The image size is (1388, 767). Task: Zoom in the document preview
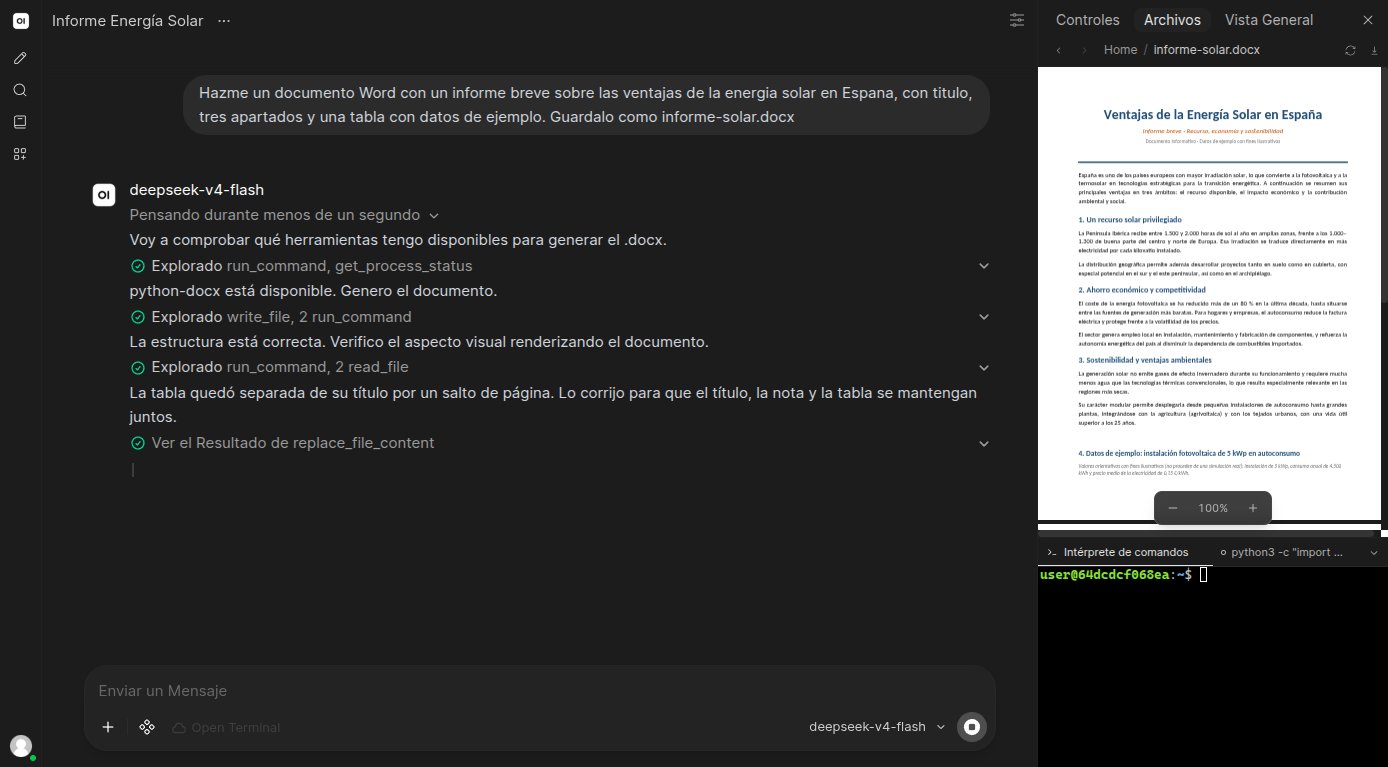coord(1253,508)
